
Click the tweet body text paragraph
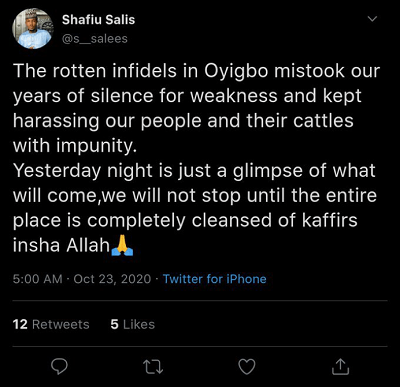click(196, 158)
